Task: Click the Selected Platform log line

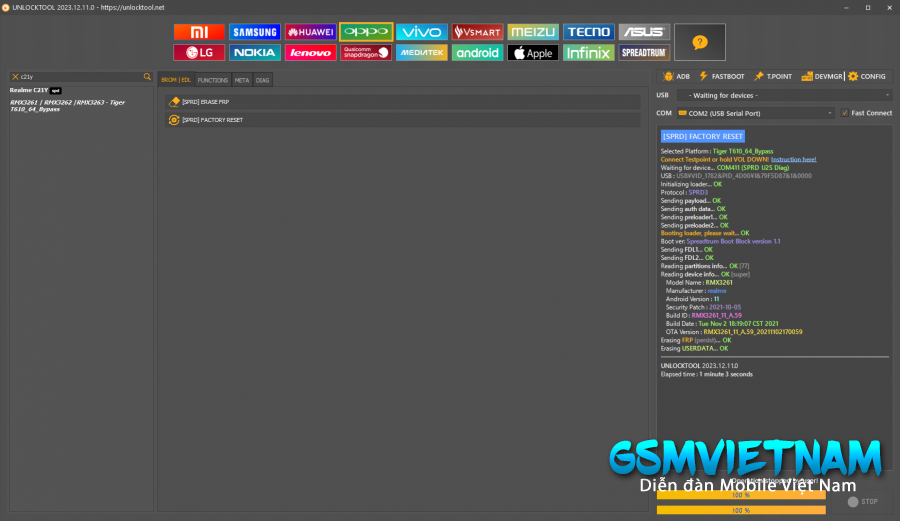Action: [x=717, y=151]
